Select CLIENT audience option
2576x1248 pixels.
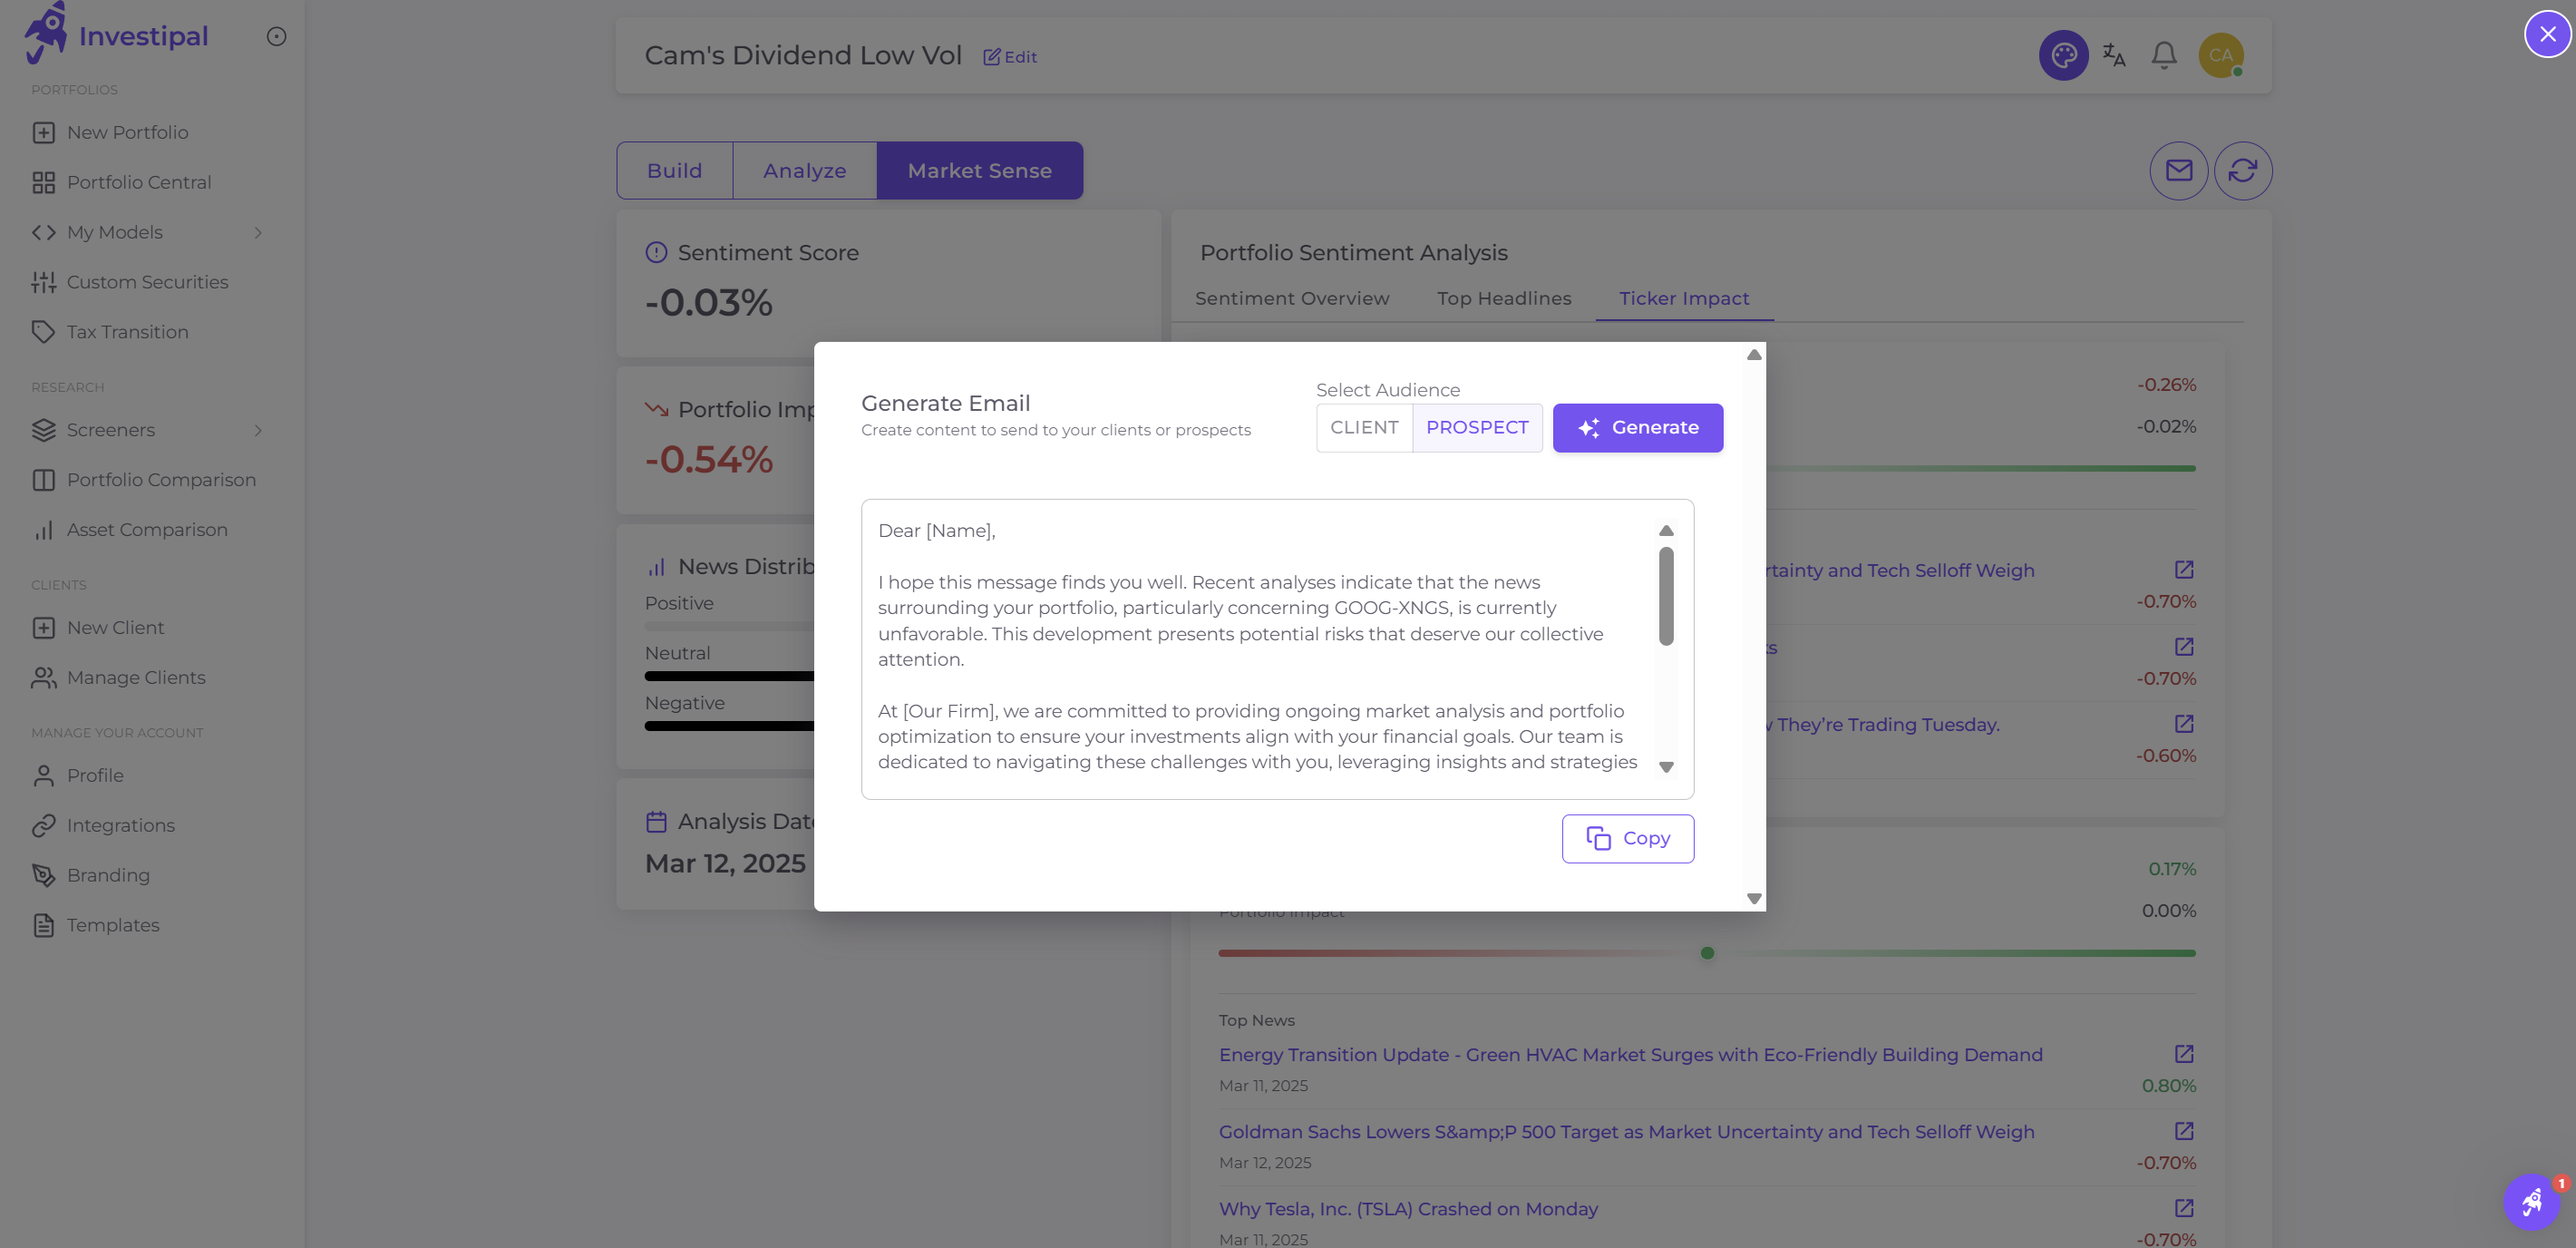1364,427
